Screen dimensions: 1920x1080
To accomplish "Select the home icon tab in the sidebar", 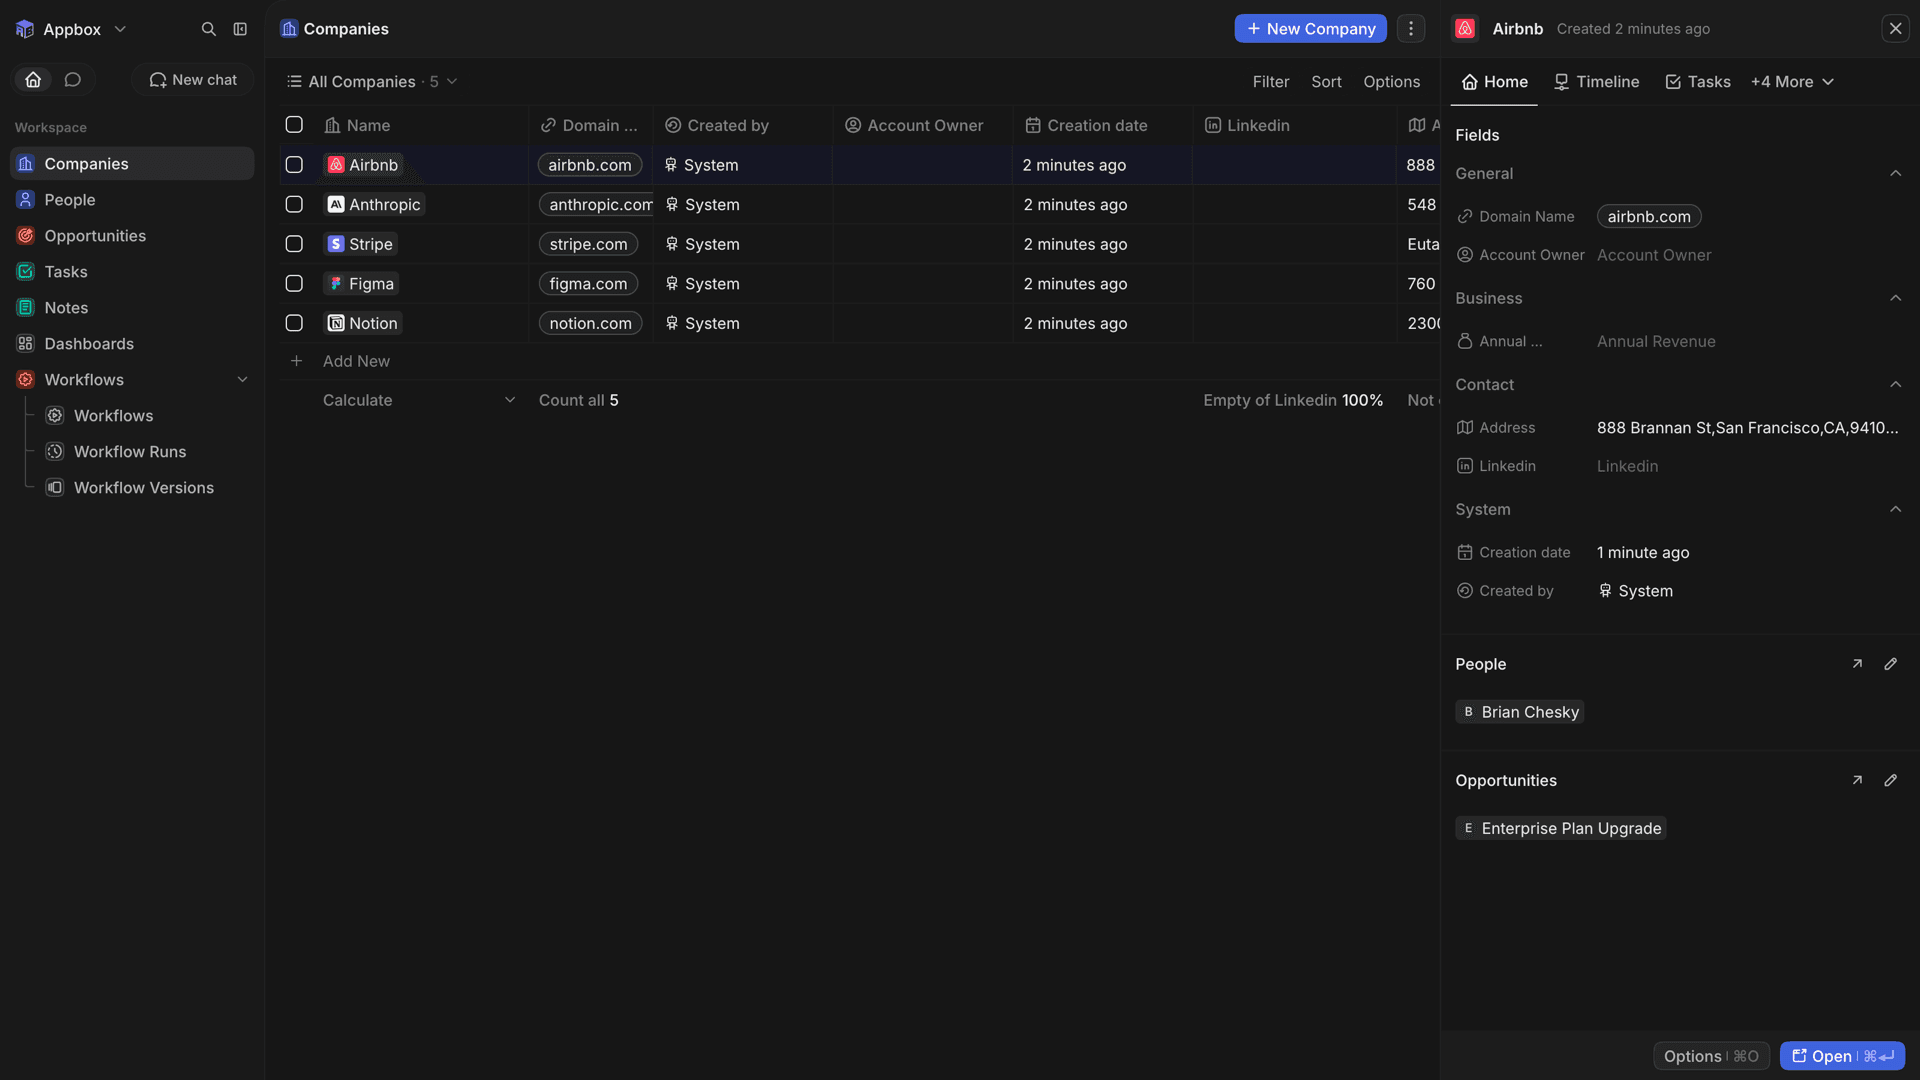I will 33,80.
